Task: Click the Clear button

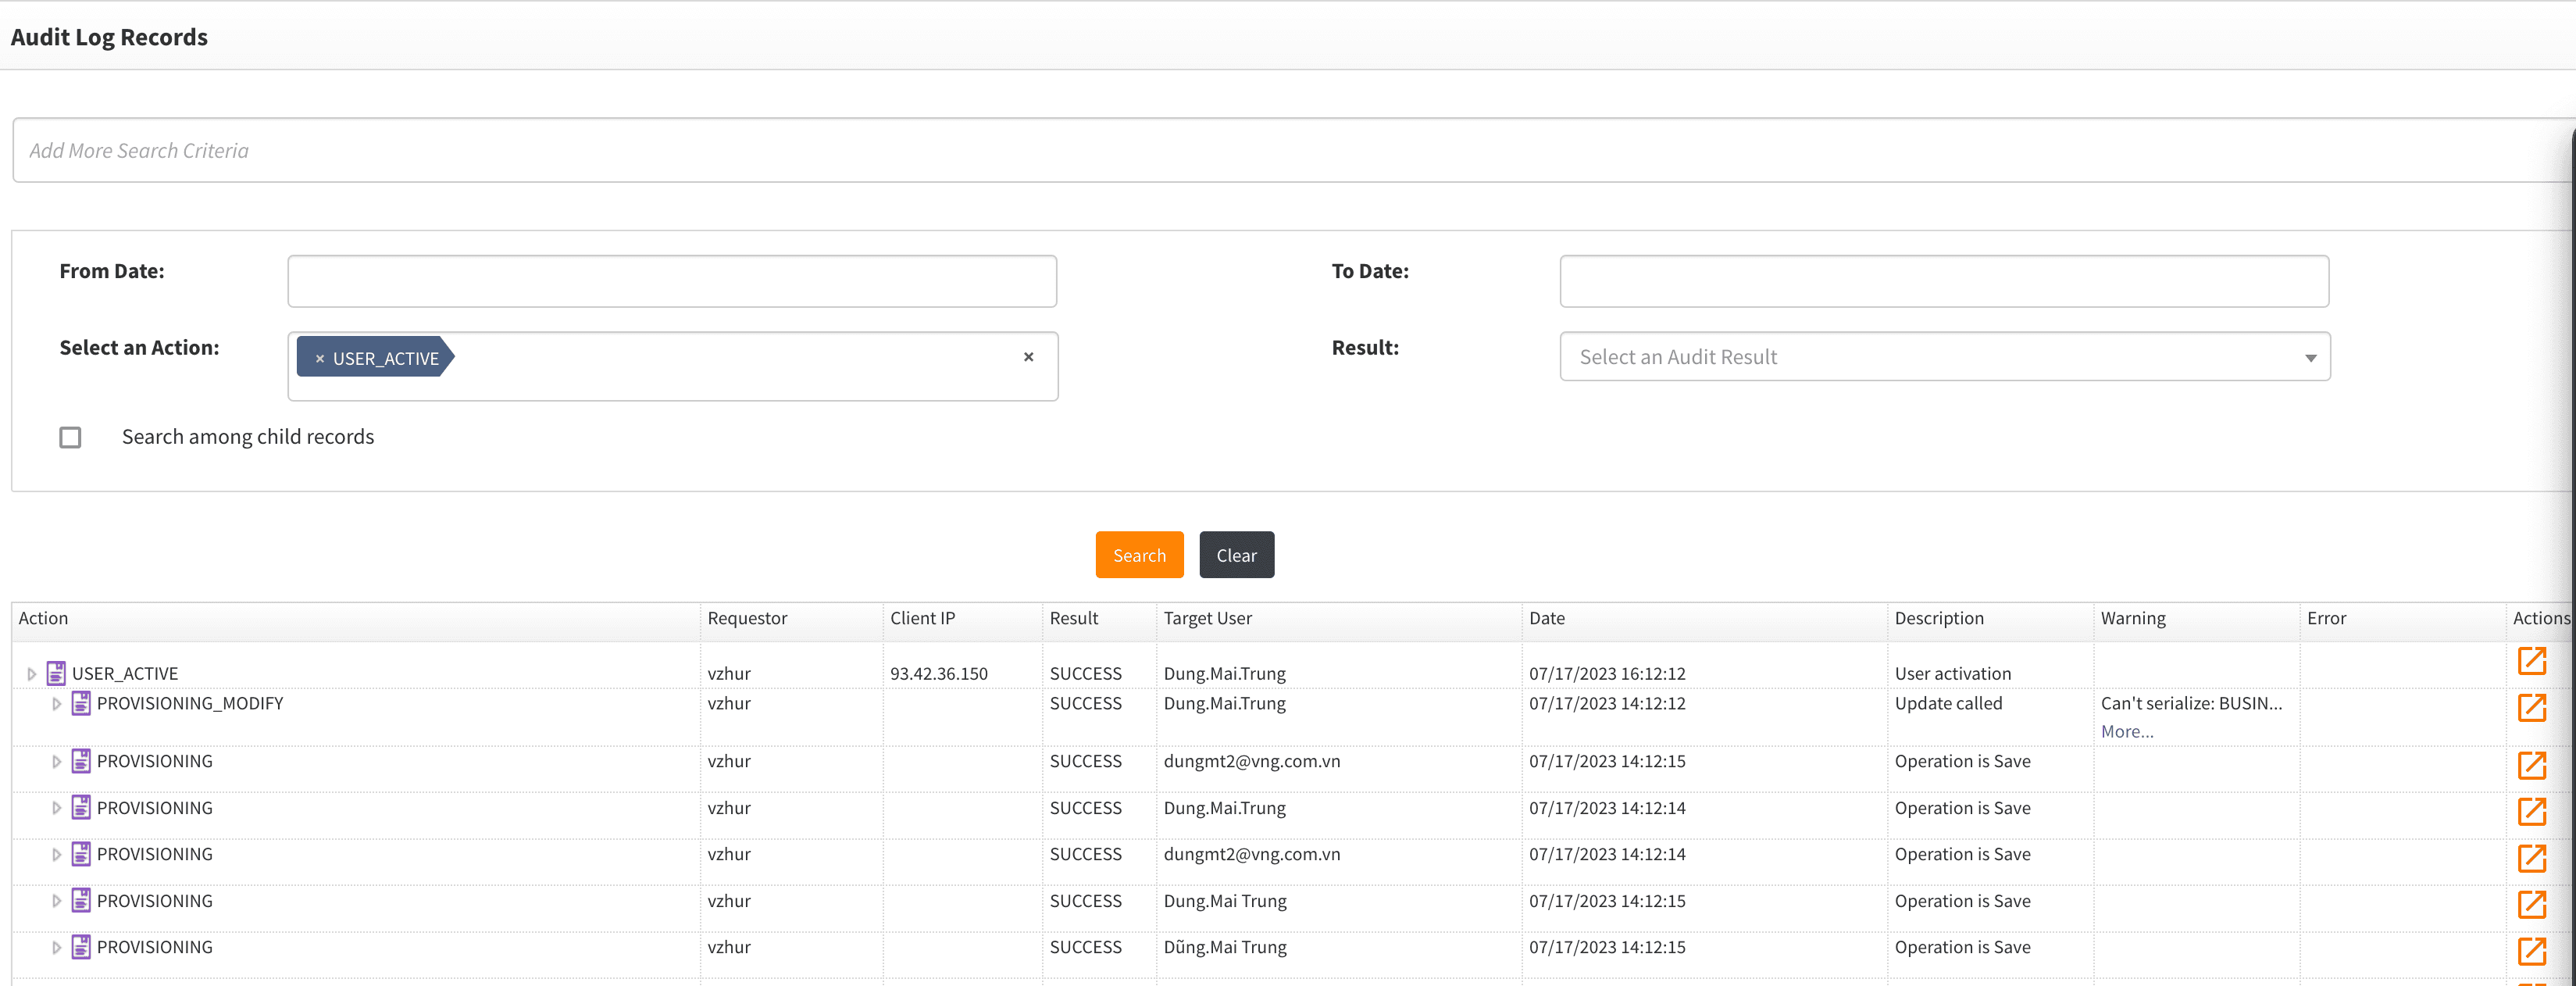Action: [1236, 555]
